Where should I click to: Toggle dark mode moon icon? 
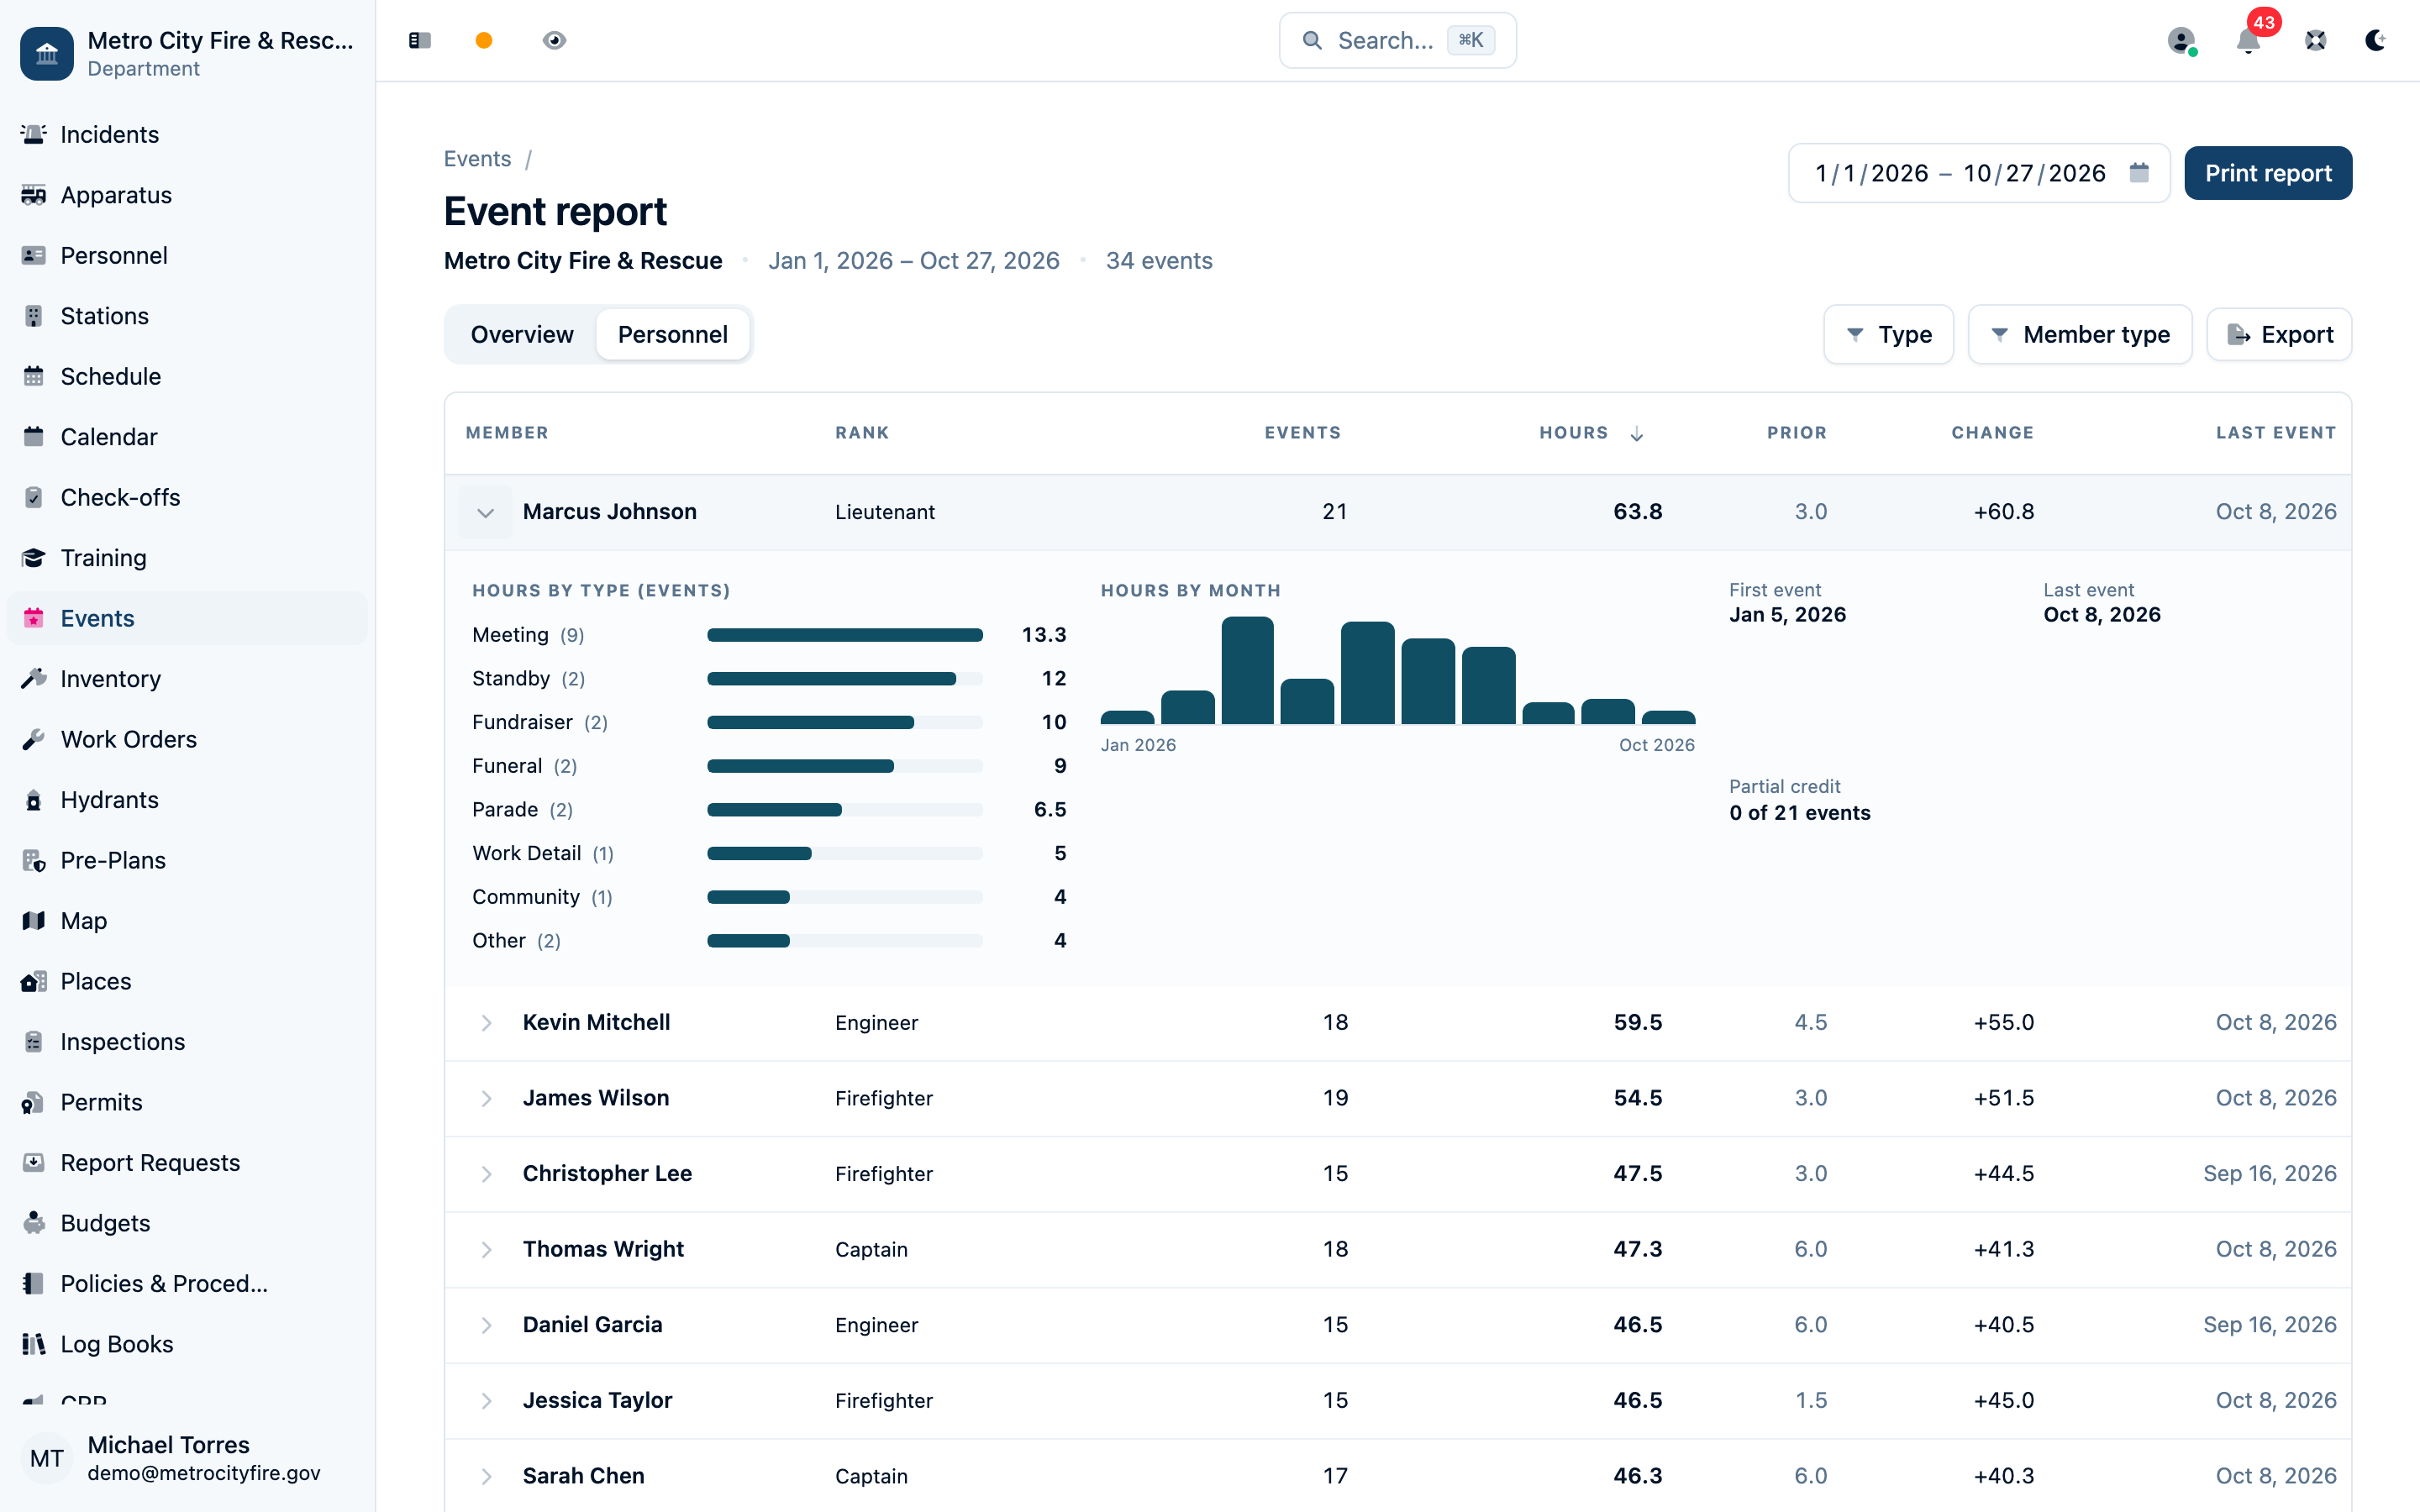pyautogui.click(x=2375, y=40)
